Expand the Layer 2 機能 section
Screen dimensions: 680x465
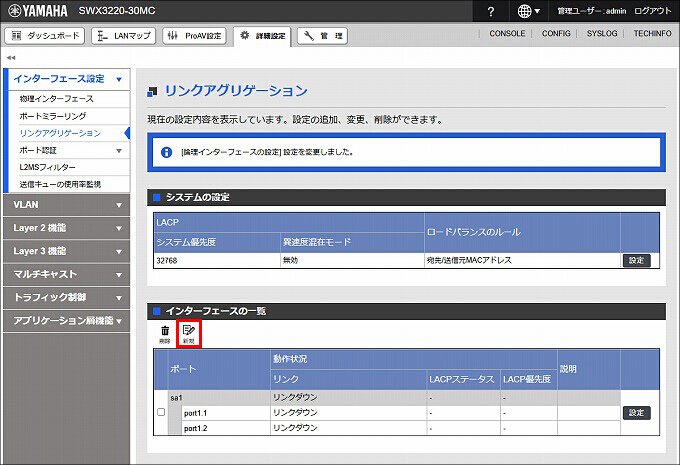point(65,227)
